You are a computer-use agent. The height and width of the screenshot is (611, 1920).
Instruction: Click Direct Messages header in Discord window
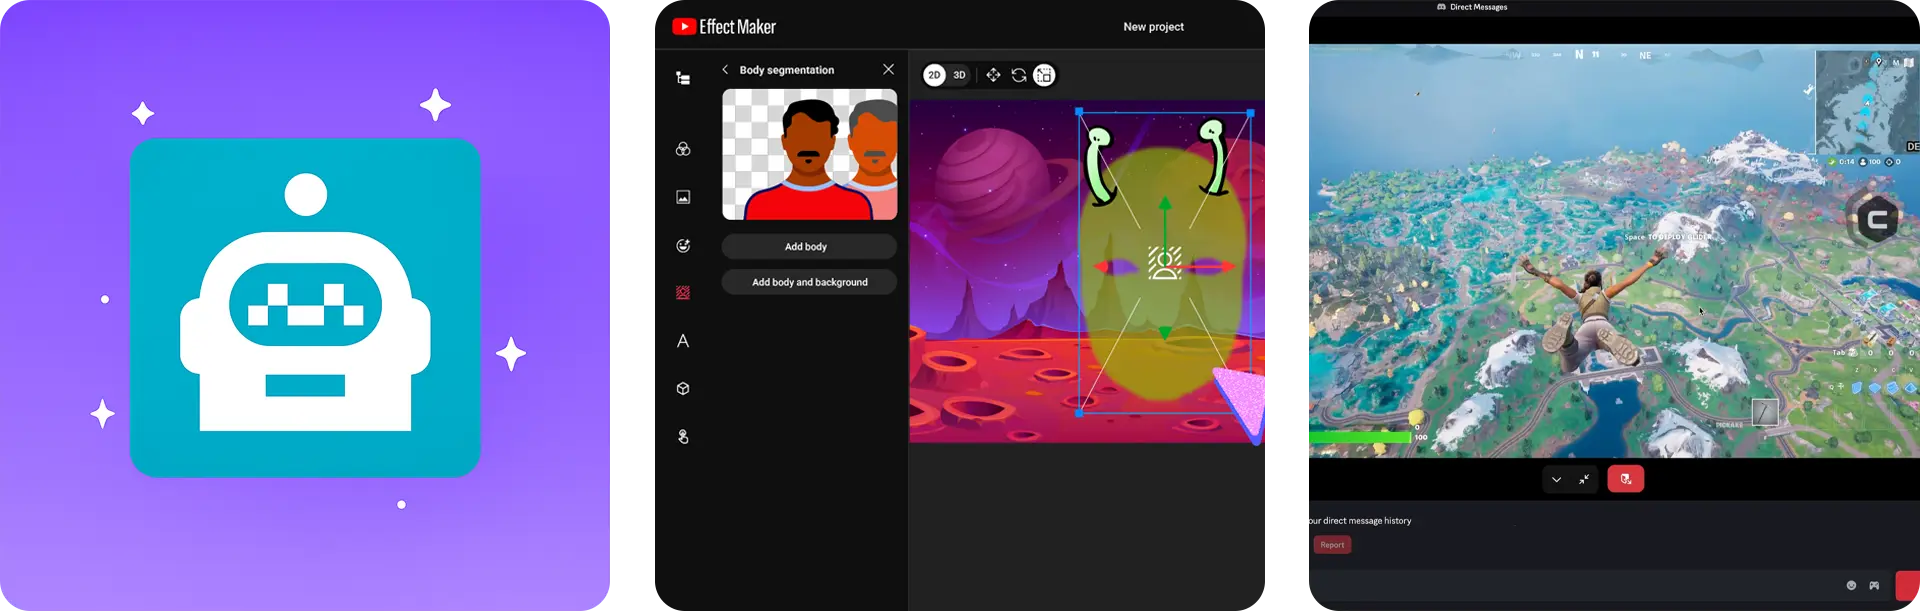[1472, 7]
